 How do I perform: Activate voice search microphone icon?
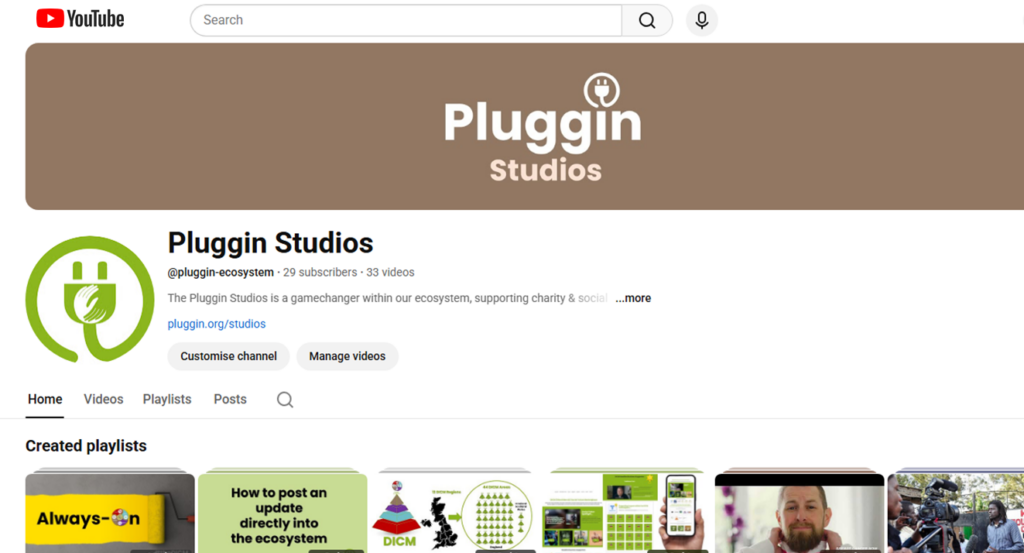702,20
